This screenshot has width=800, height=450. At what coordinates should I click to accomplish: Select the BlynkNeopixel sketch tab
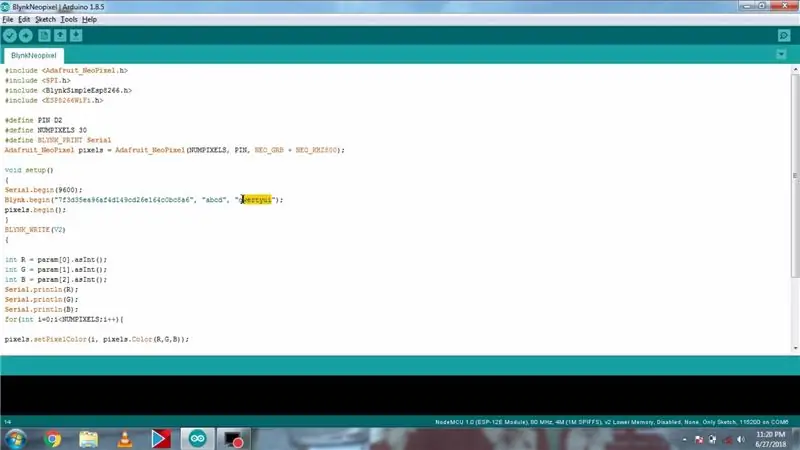34,55
